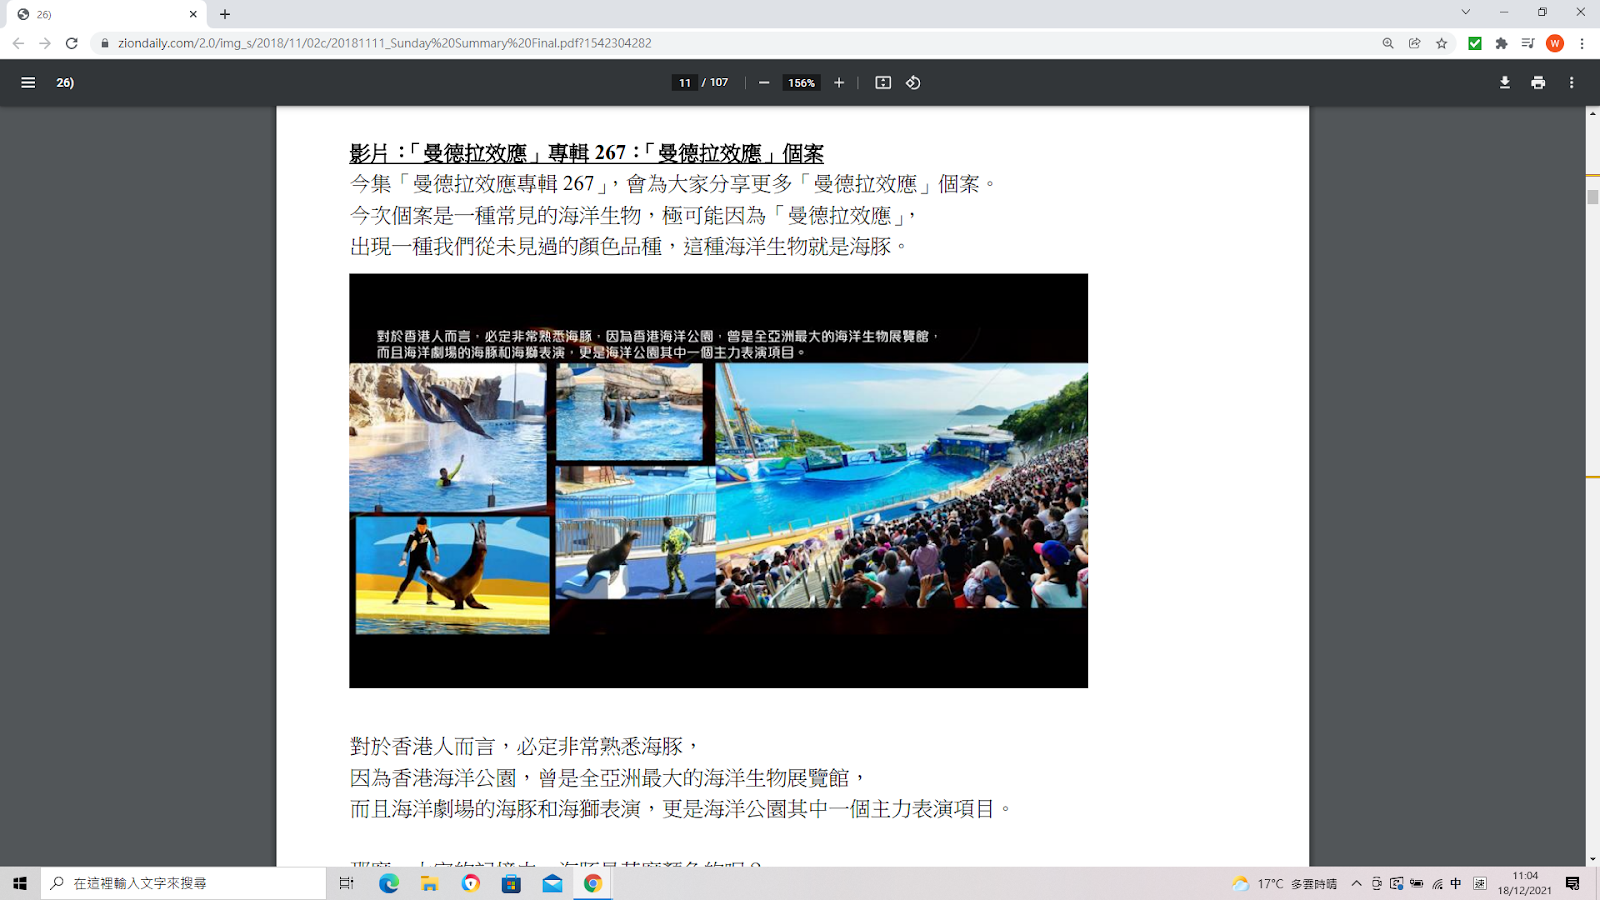
Task: Open the media control playlist icon
Action: click(x=1528, y=43)
